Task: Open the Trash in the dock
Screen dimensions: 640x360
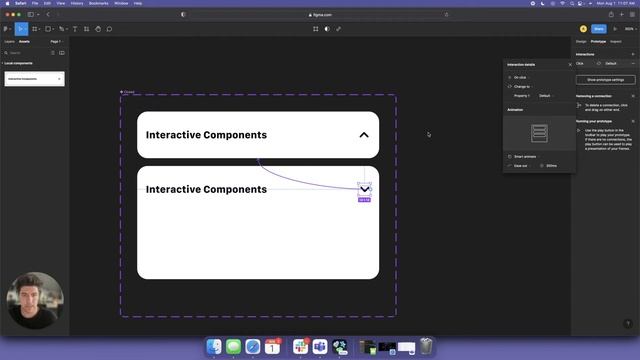Action: (x=426, y=347)
